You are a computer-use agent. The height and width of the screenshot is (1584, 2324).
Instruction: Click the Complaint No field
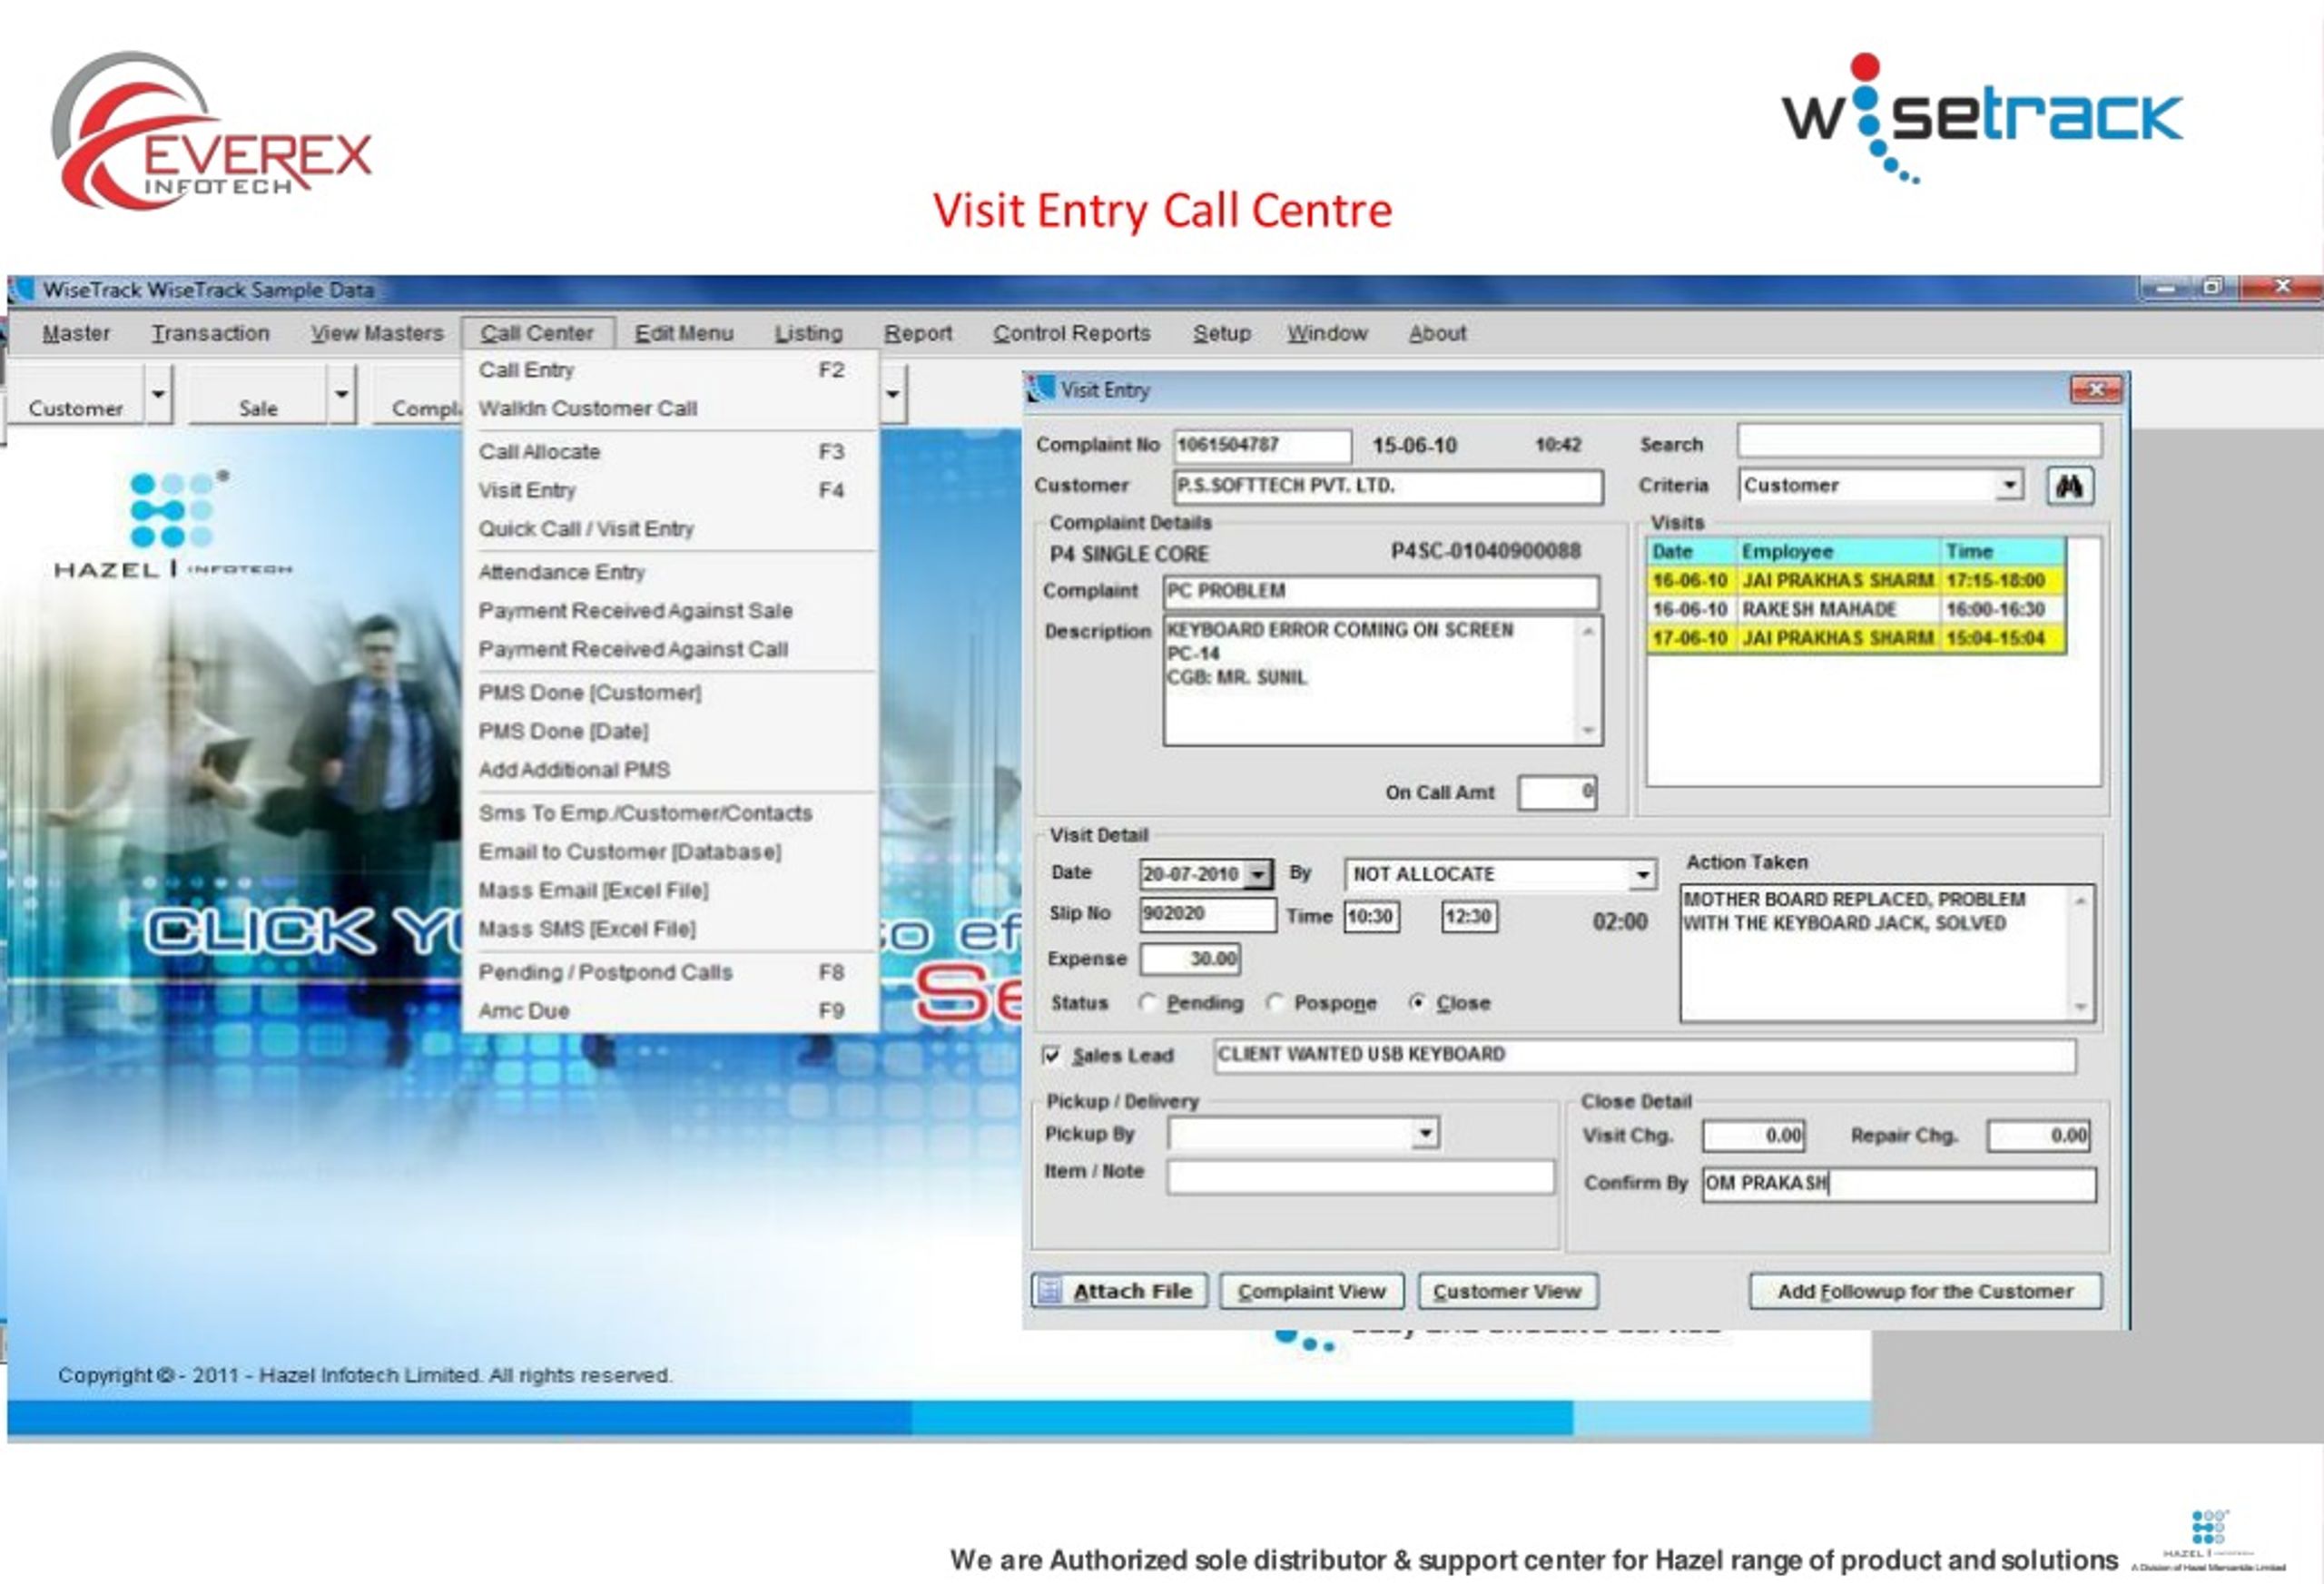click(x=1262, y=445)
